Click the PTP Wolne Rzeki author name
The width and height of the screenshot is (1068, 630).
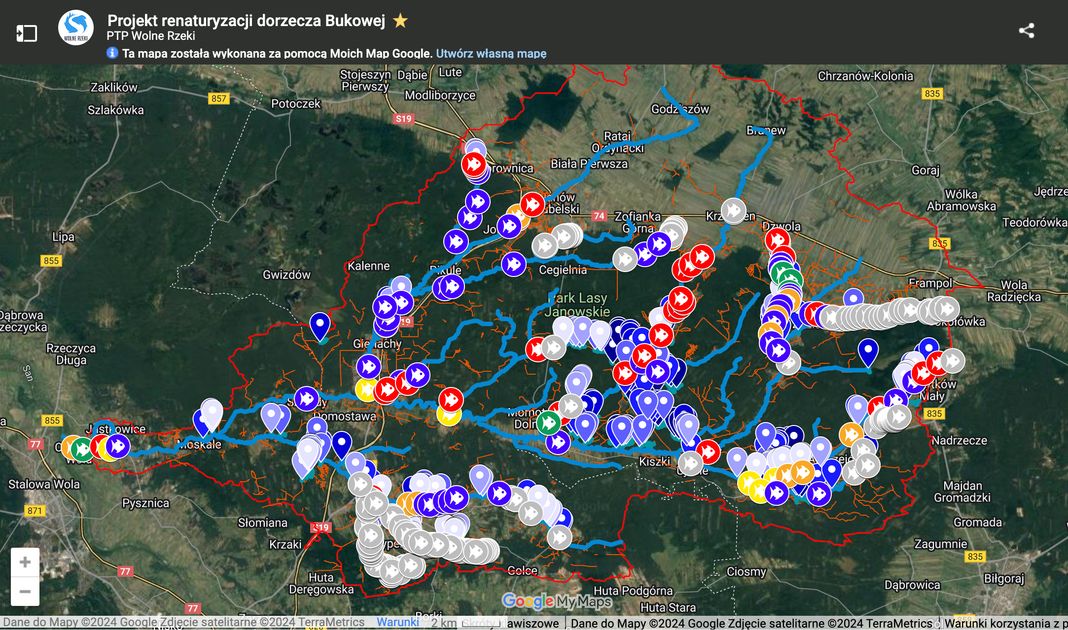[151, 36]
